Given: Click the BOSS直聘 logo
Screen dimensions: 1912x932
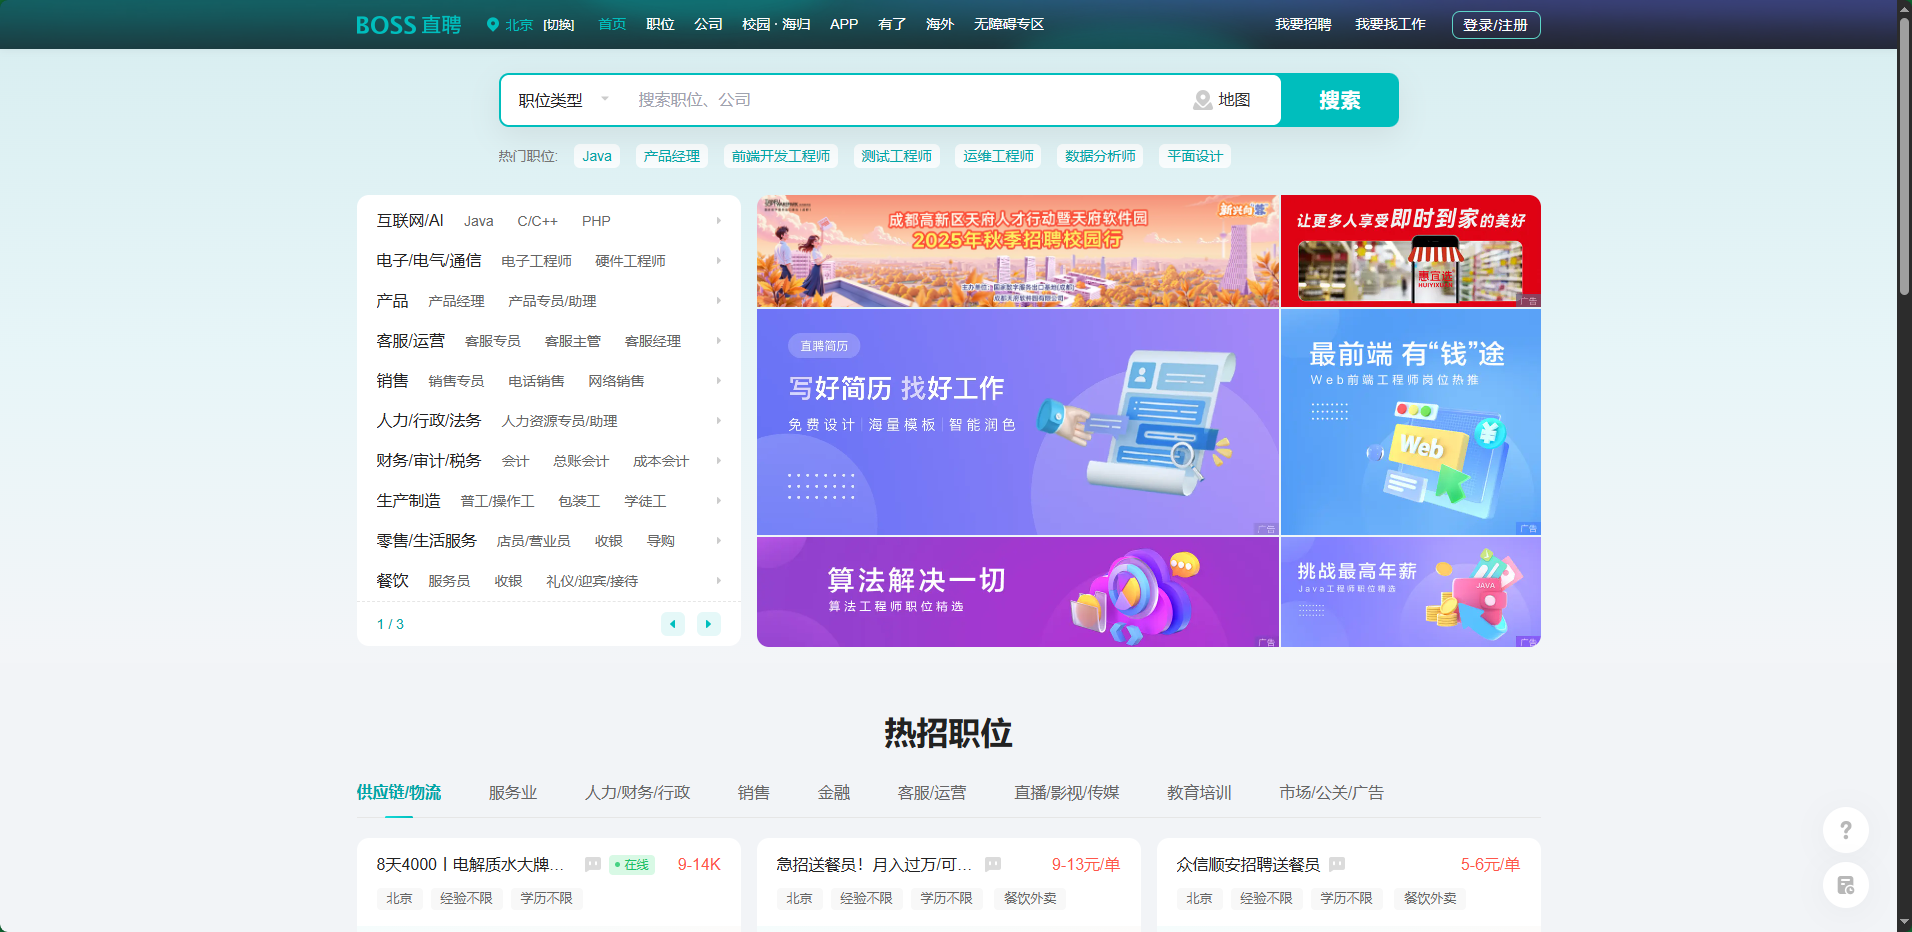Looking at the screenshot, I should tap(408, 25).
